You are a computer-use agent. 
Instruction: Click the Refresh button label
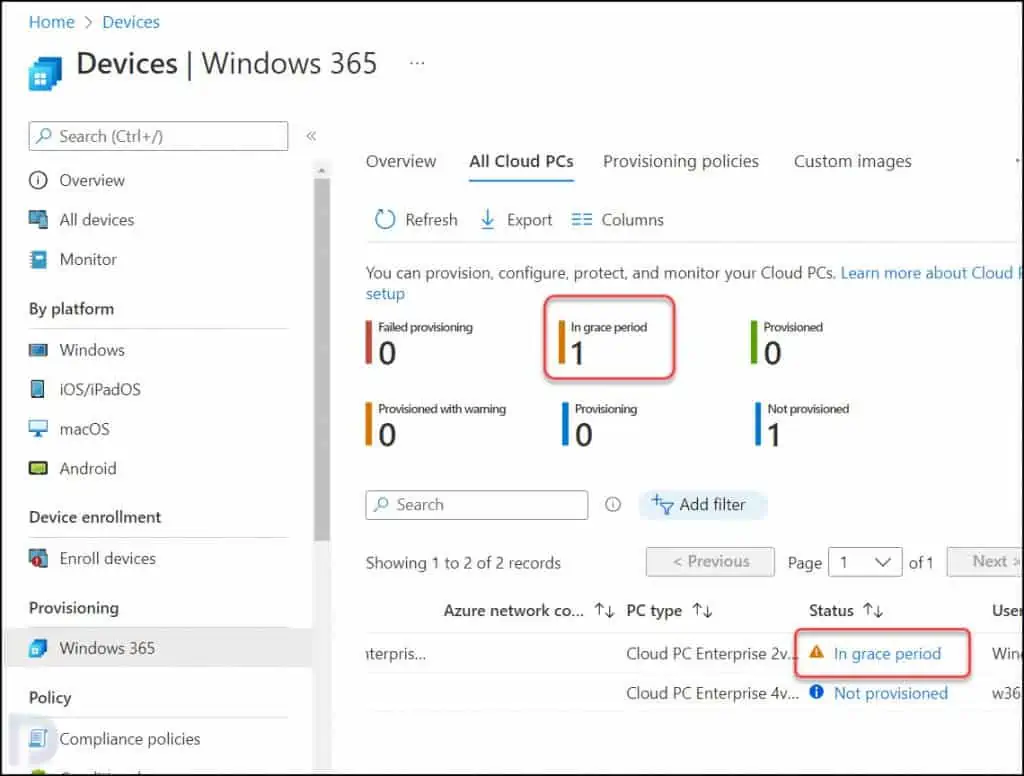pyautogui.click(x=431, y=220)
